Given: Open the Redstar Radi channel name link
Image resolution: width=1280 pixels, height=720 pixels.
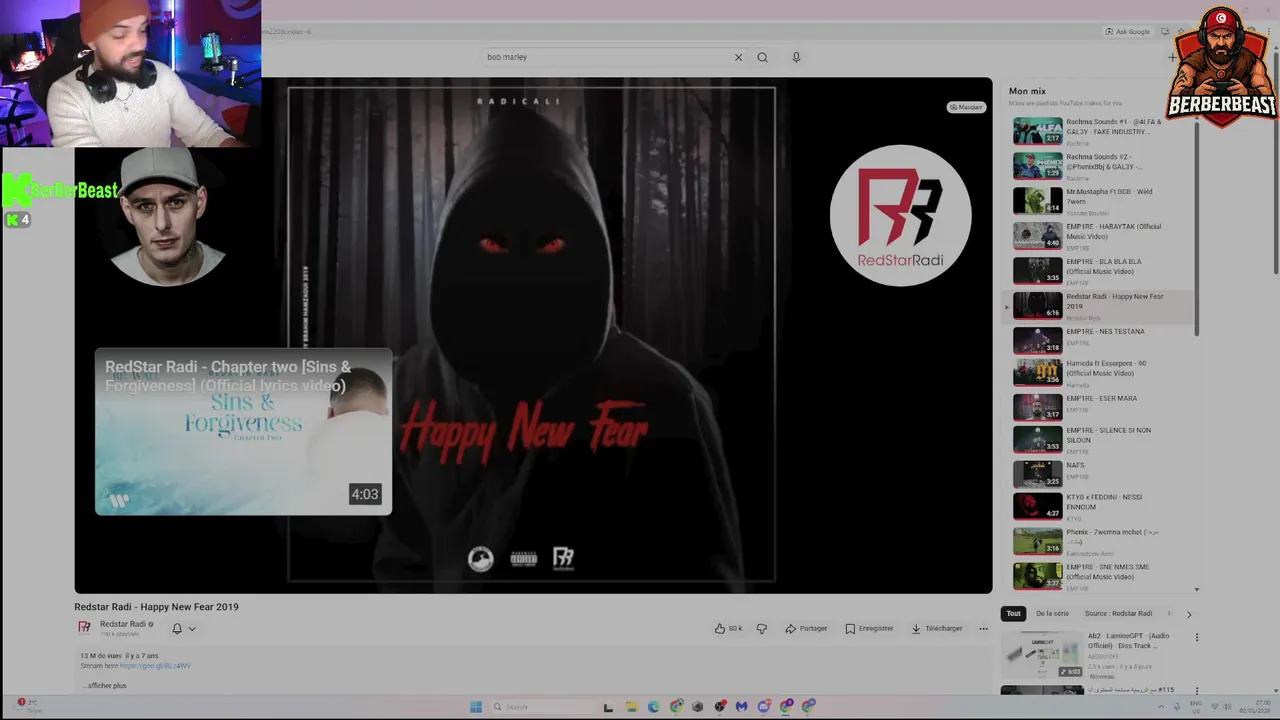Looking at the screenshot, I should click(x=124, y=624).
